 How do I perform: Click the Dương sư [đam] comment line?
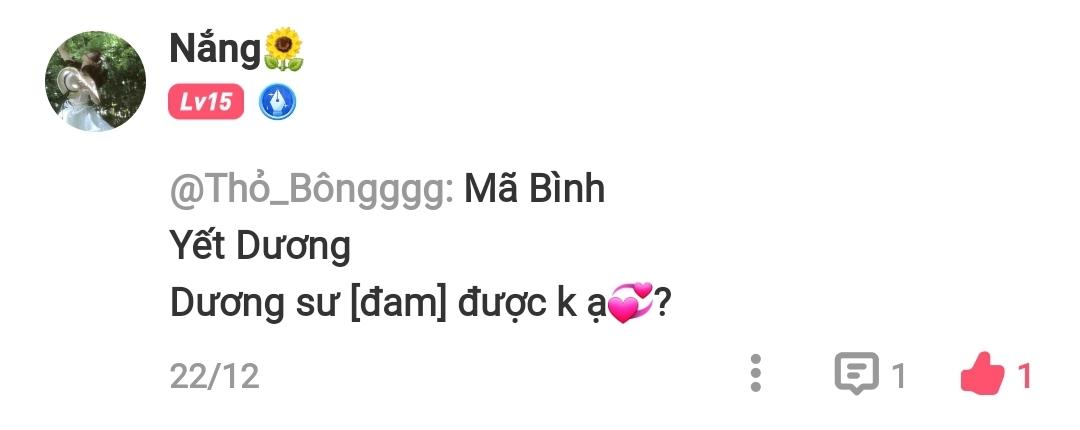420,304
